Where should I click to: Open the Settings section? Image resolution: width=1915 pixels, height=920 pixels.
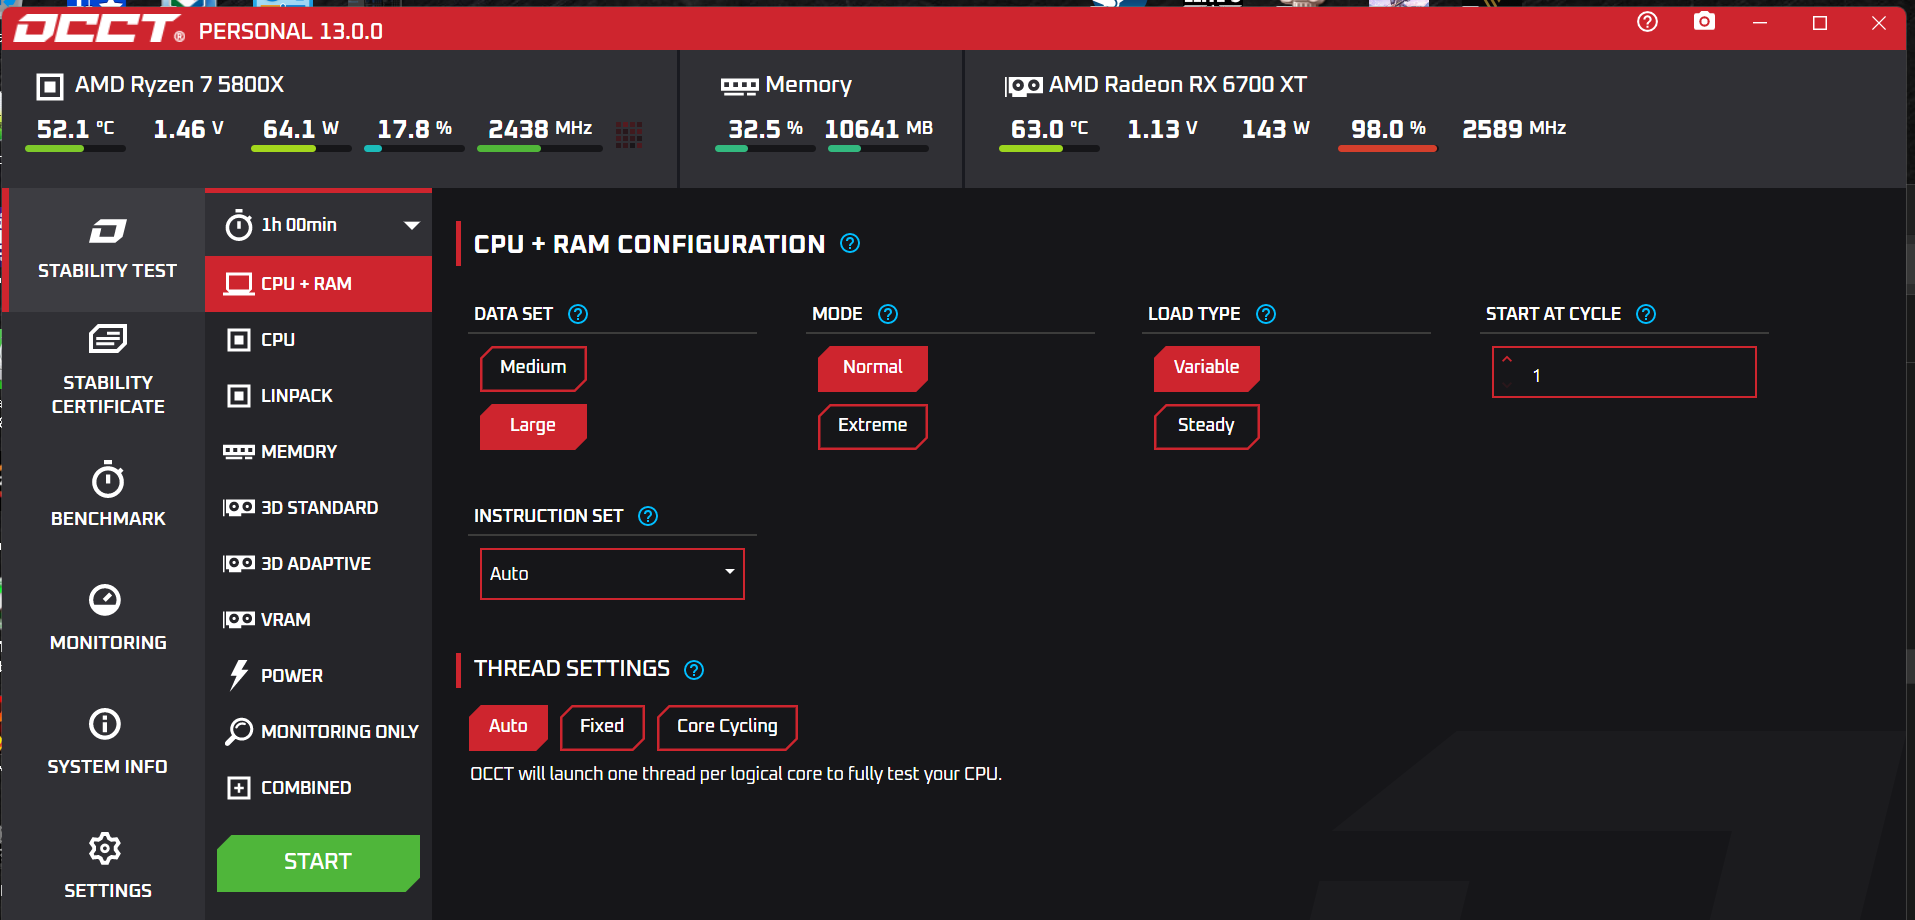point(107,866)
